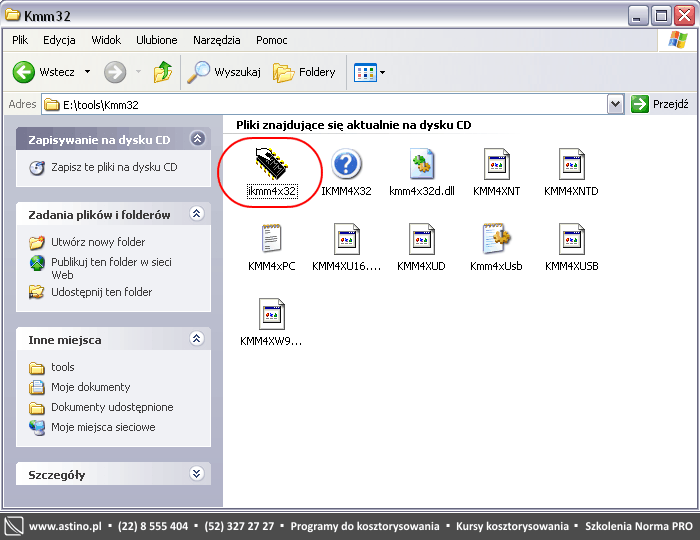Screen dimensions: 700x540
Task: Toggle the Foldery folder tree pane
Action: (304, 72)
